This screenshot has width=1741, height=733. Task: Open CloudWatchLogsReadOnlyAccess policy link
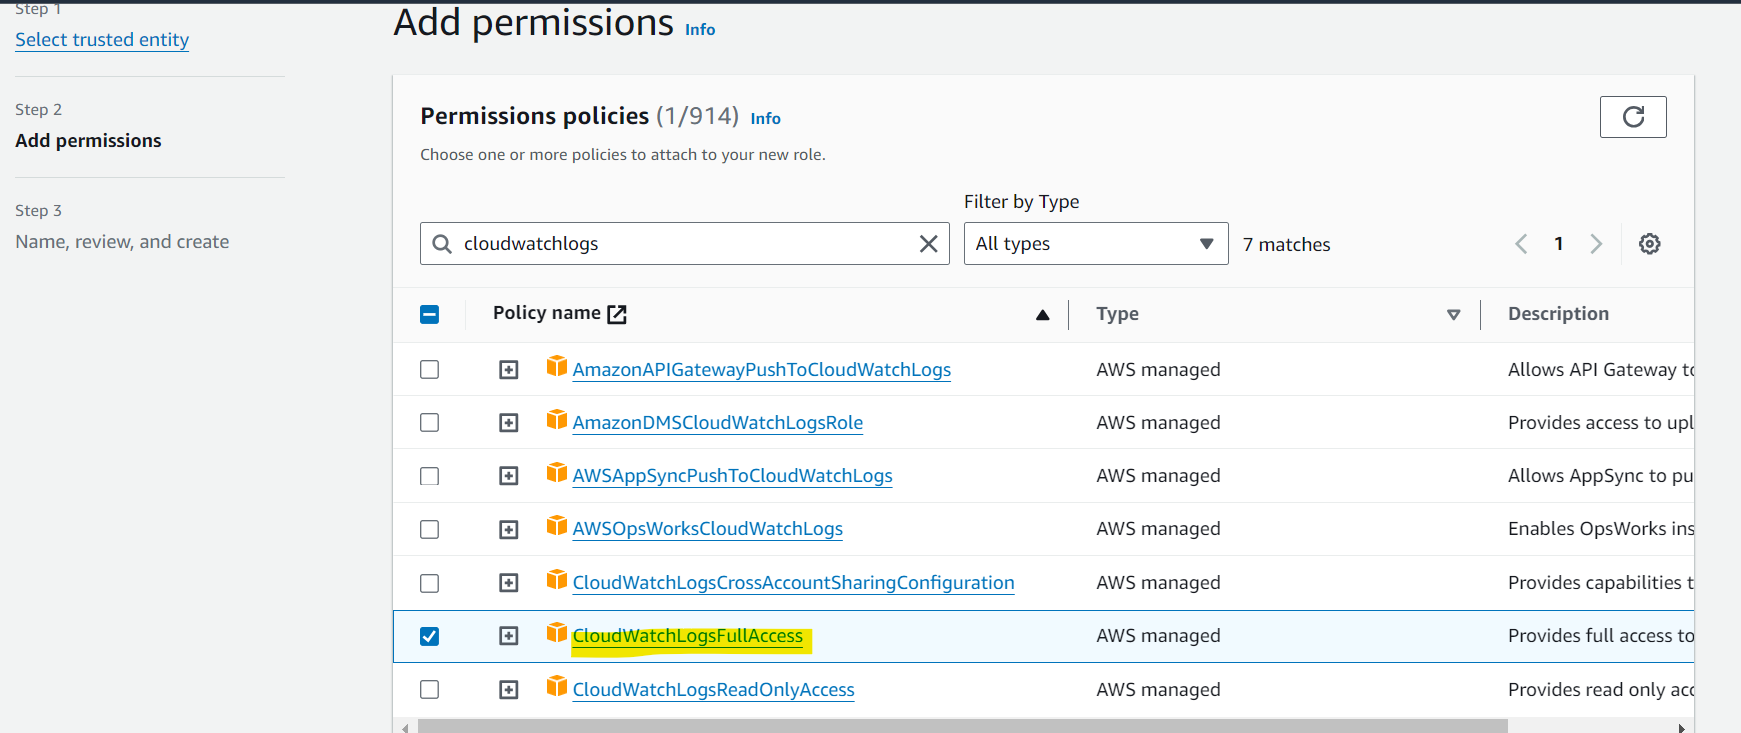pos(714,690)
